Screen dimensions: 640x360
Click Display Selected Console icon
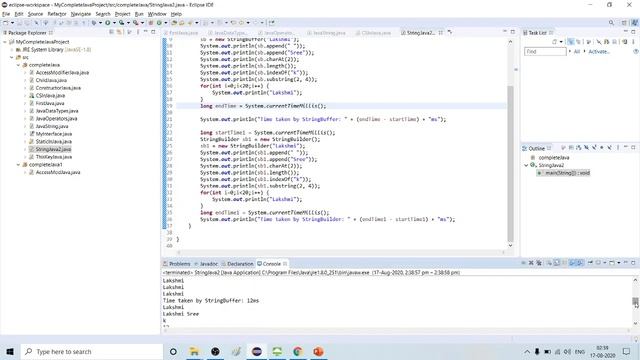pyautogui.click(x=598, y=263)
